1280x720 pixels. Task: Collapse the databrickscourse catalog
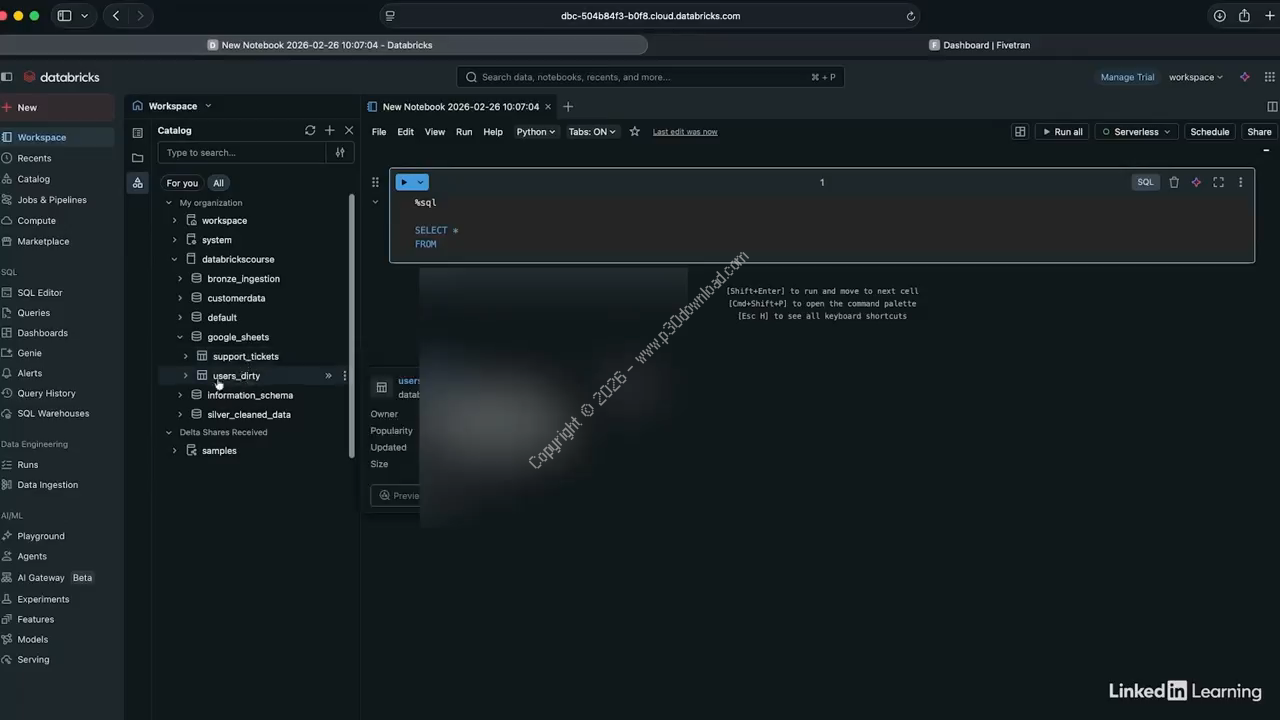(x=174, y=259)
